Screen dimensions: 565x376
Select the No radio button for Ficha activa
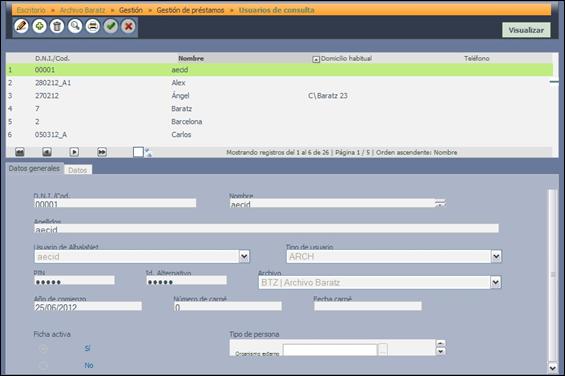[x=43, y=366]
